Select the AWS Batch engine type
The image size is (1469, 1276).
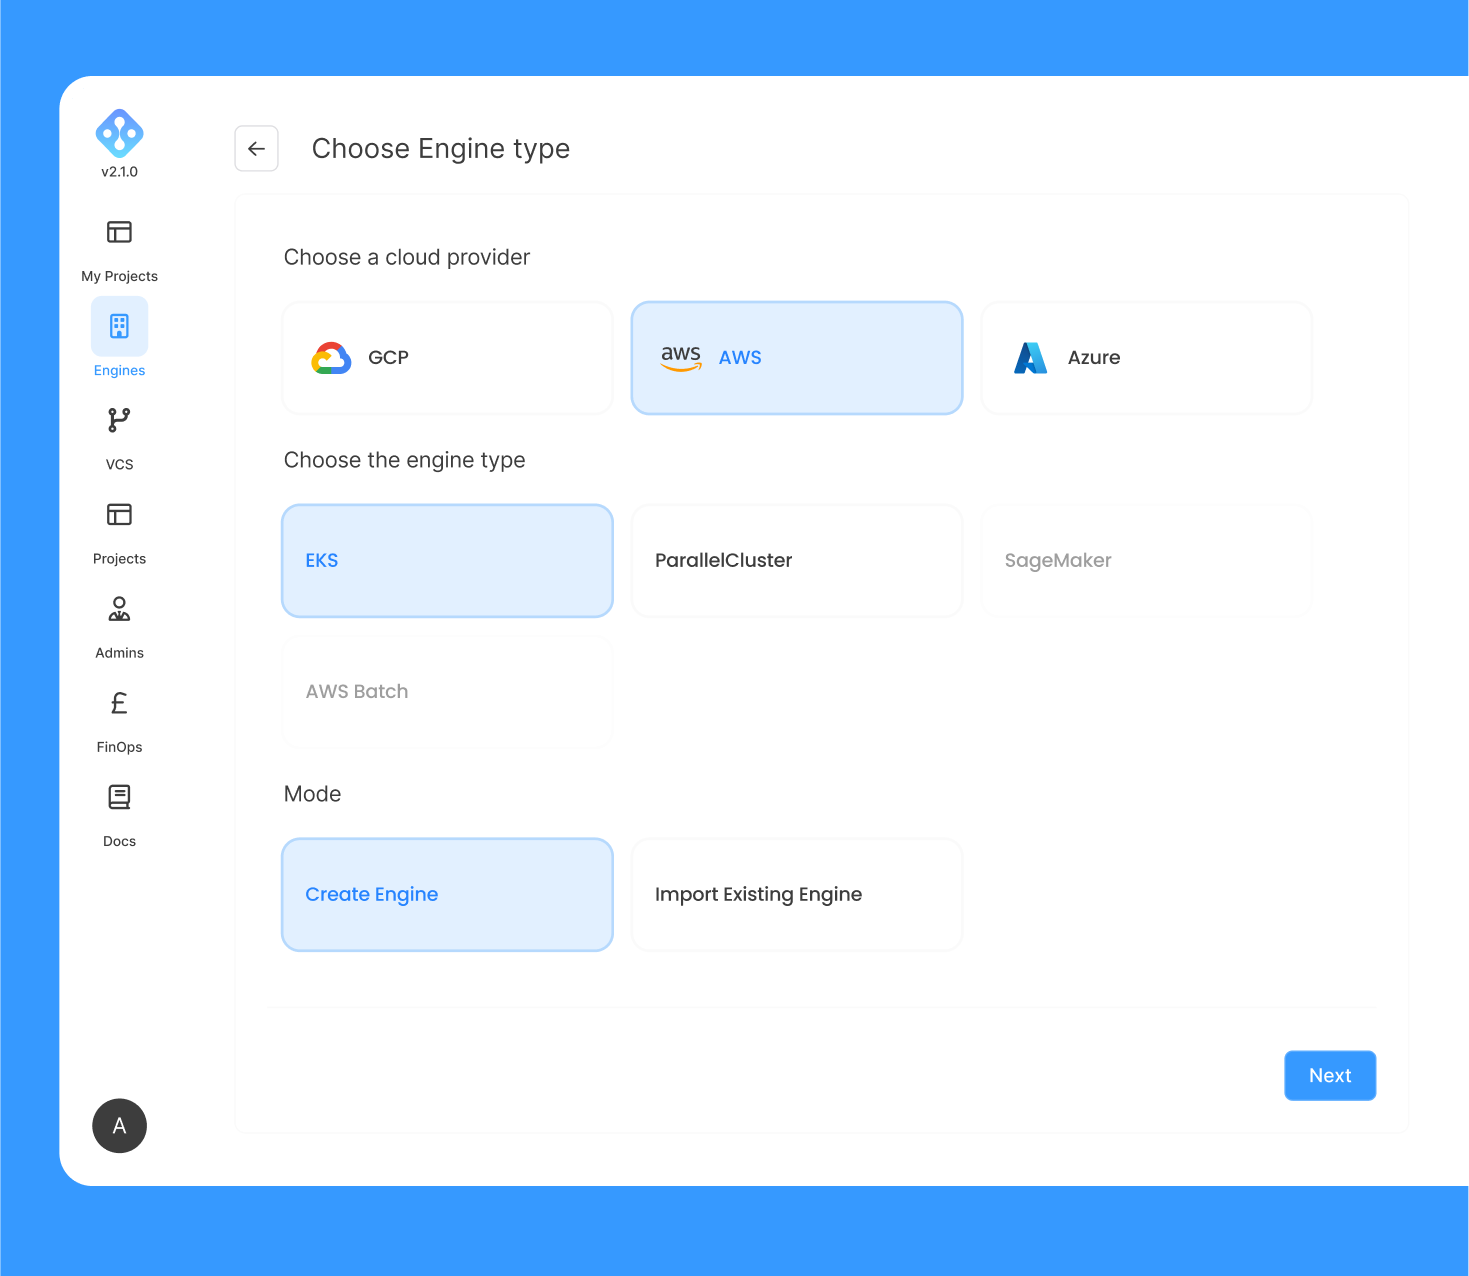(447, 692)
